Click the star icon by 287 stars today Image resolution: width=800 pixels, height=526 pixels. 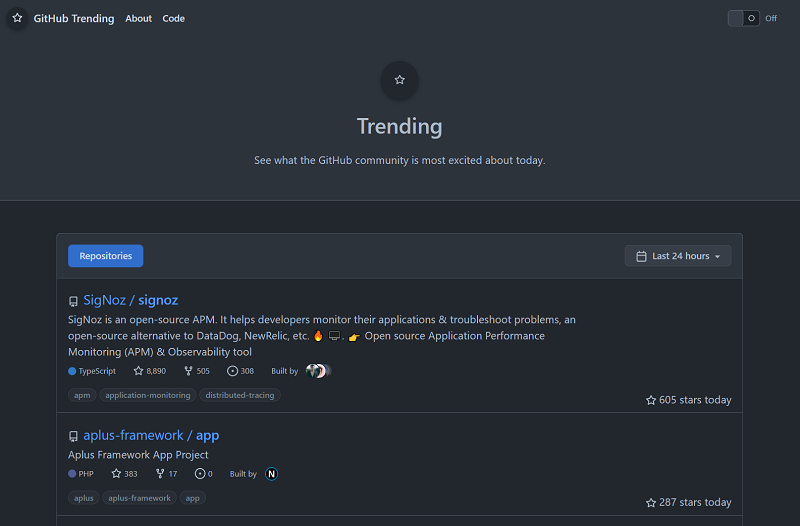(x=651, y=503)
